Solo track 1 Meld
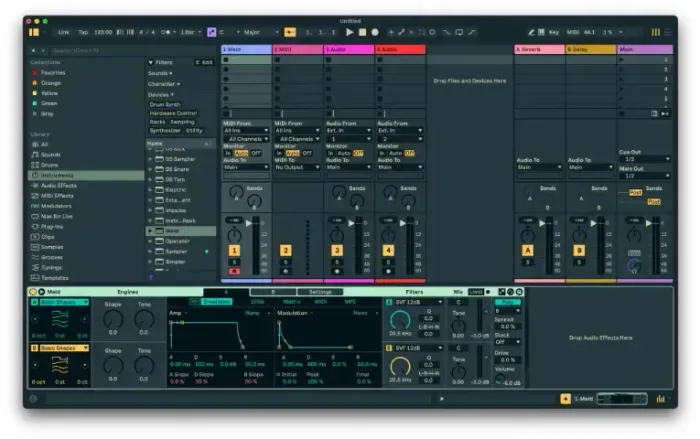 click(x=234, y=262)
